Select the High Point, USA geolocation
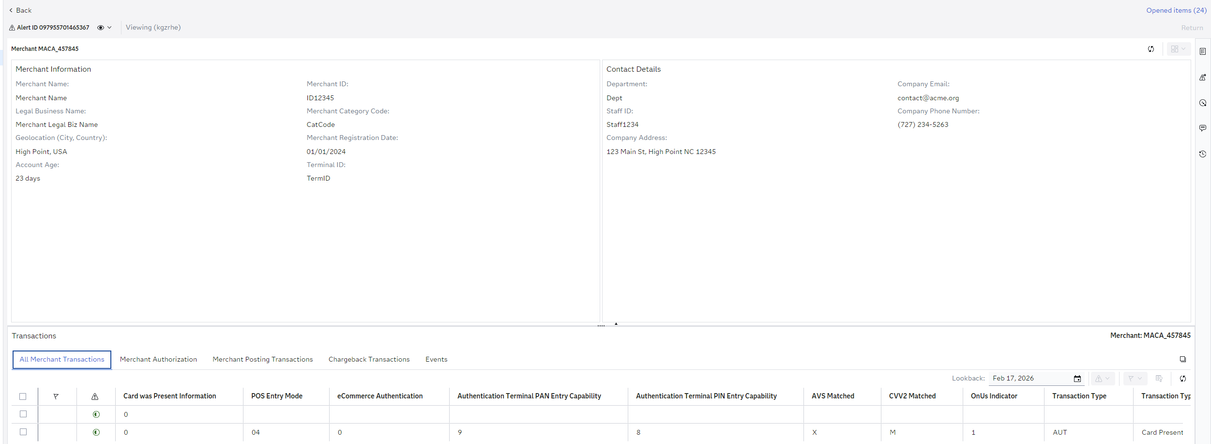 (41, 152)
